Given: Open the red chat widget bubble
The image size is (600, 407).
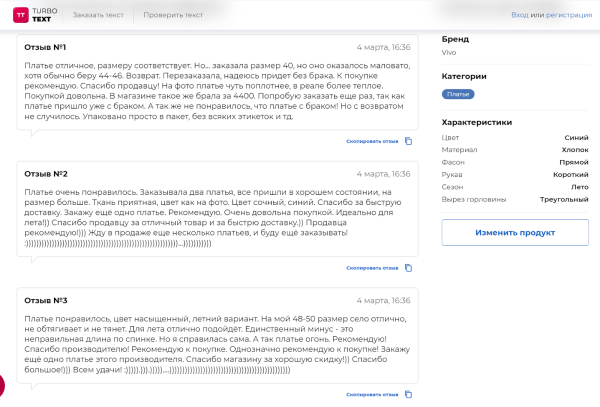Looking at the screenshot, I should click(2, 388).
